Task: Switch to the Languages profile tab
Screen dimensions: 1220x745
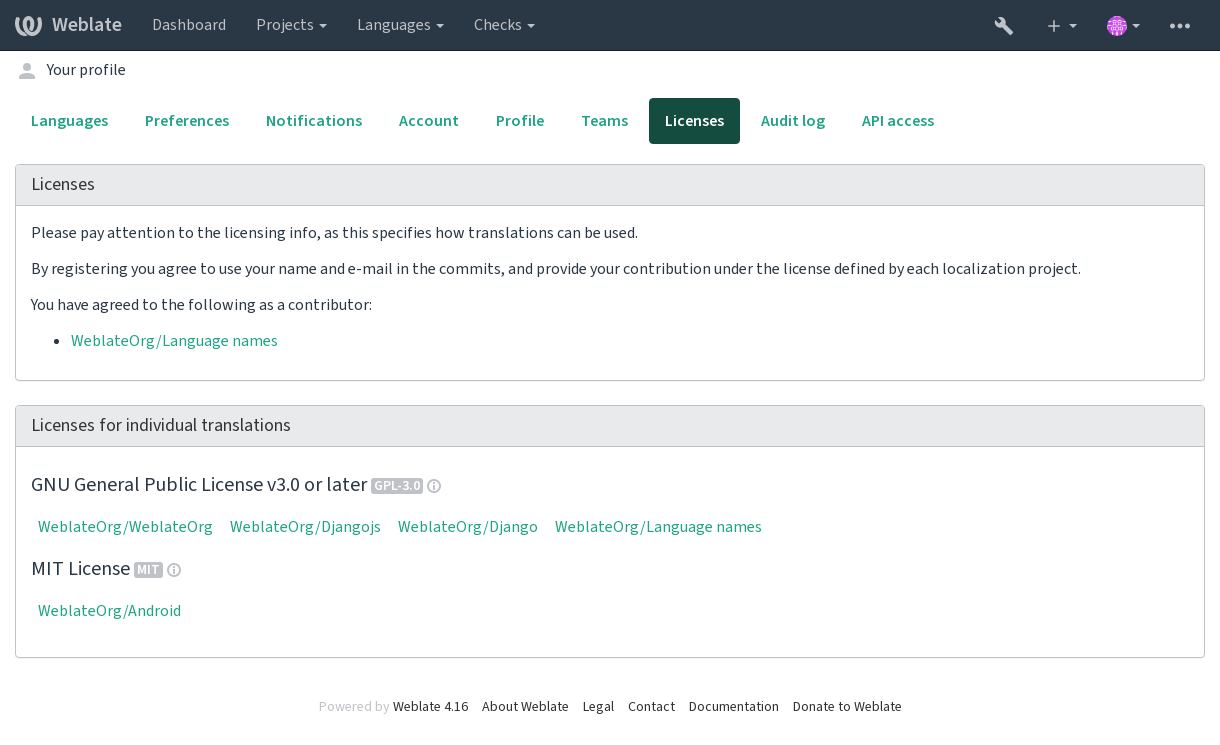Action: (70, 121)
